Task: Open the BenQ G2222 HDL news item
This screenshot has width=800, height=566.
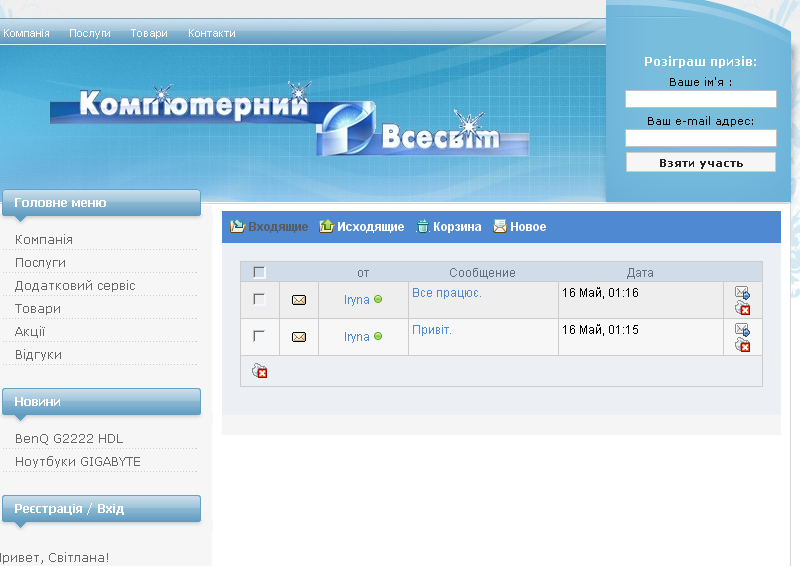Action: tap(69, 438)
